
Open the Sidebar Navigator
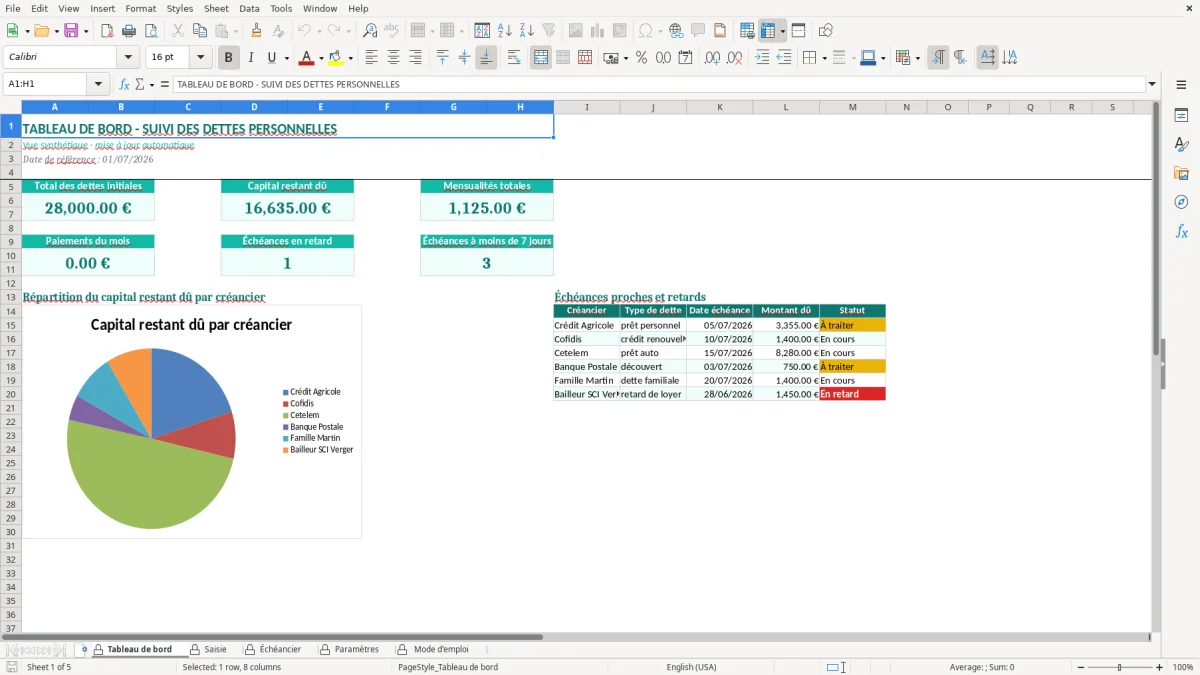pyautogui.click(x=1181, y=202)
